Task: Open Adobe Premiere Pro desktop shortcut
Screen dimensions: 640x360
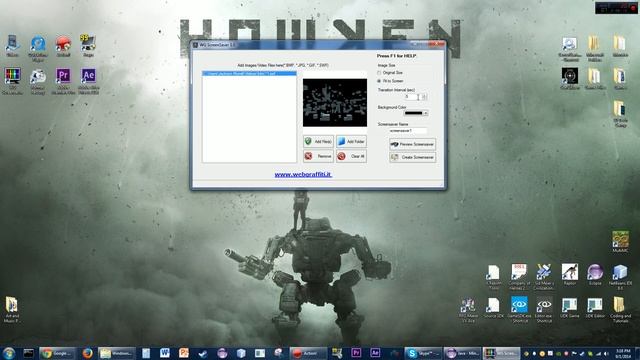Action: click(x=63, y=81)
